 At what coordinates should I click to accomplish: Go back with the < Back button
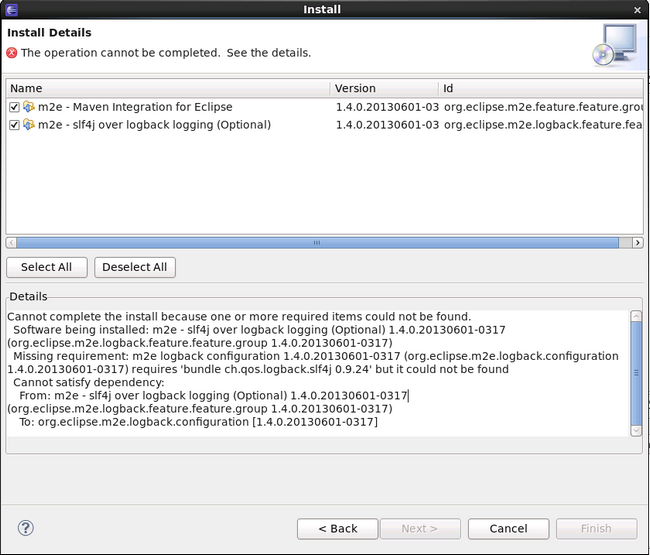[x=337, y=528]
